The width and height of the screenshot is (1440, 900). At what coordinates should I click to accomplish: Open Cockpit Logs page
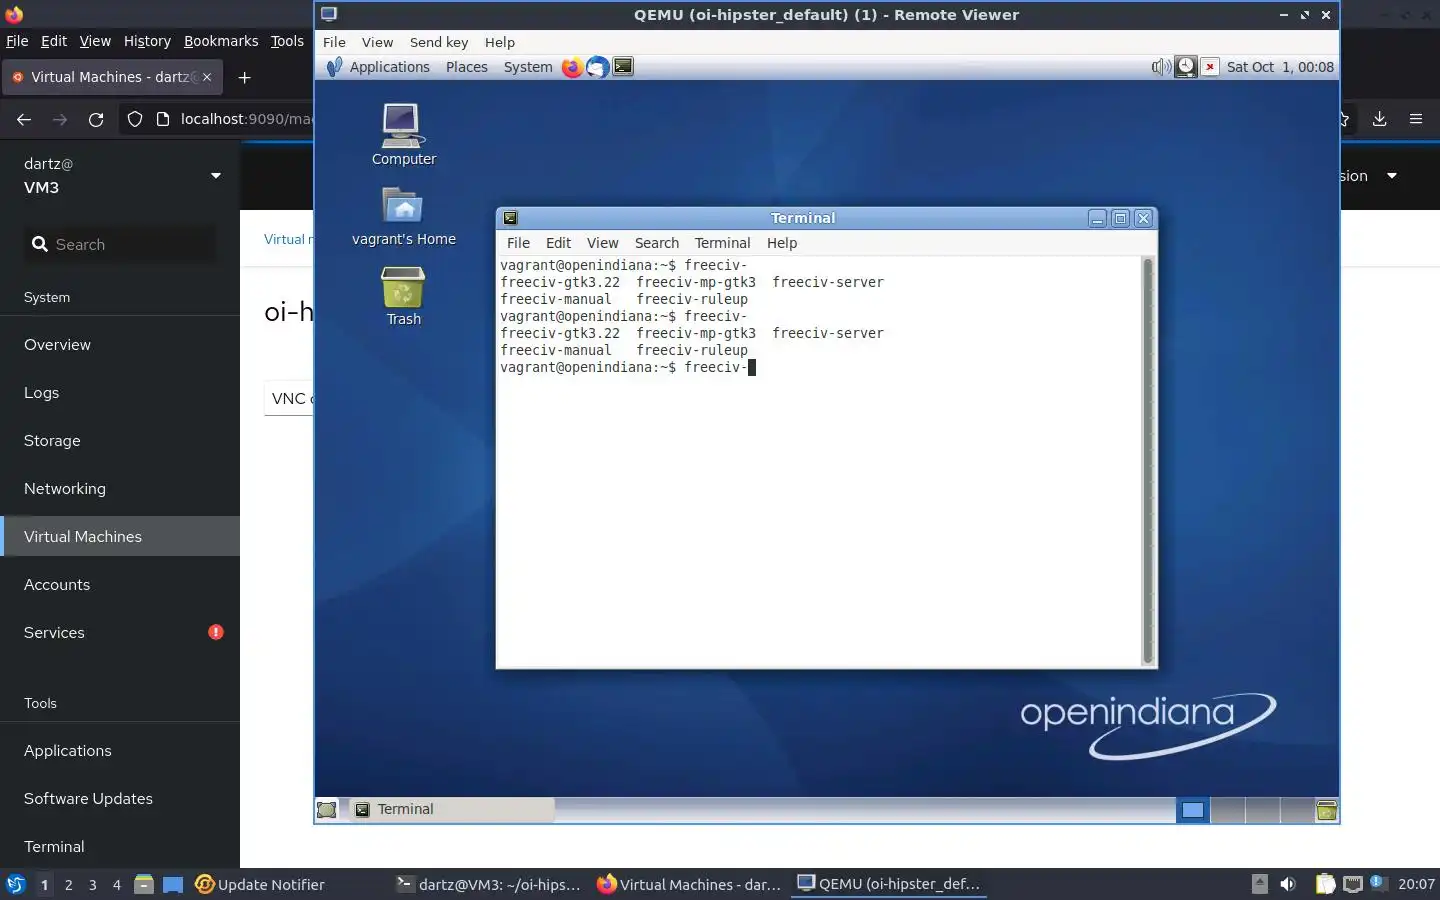tap(120, 392)
